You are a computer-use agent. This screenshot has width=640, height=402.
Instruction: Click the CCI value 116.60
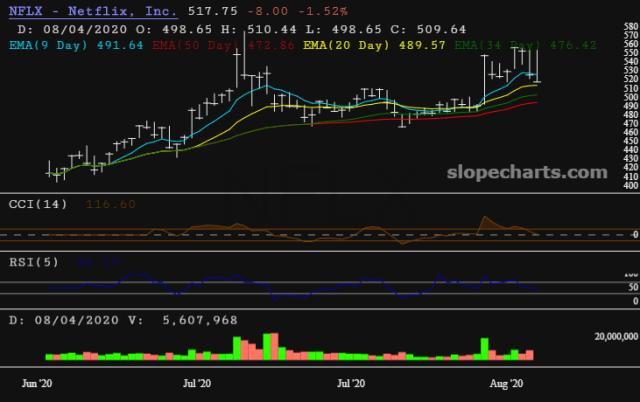coord(110,204)
